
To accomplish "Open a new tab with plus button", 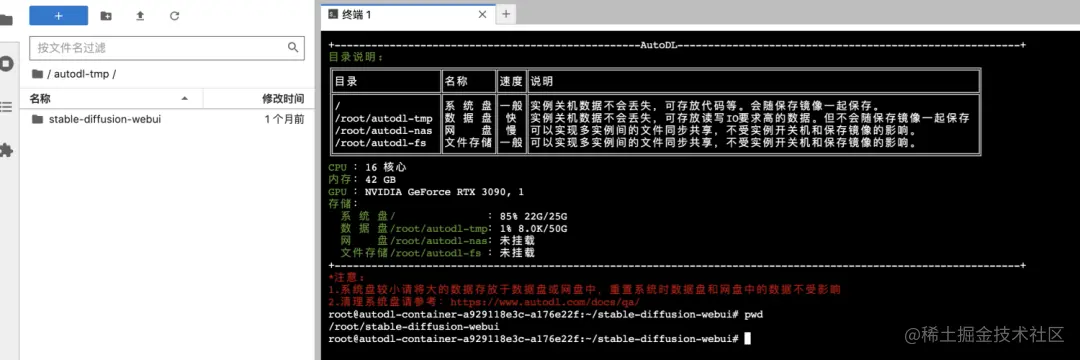I will [x=506, y=14].
